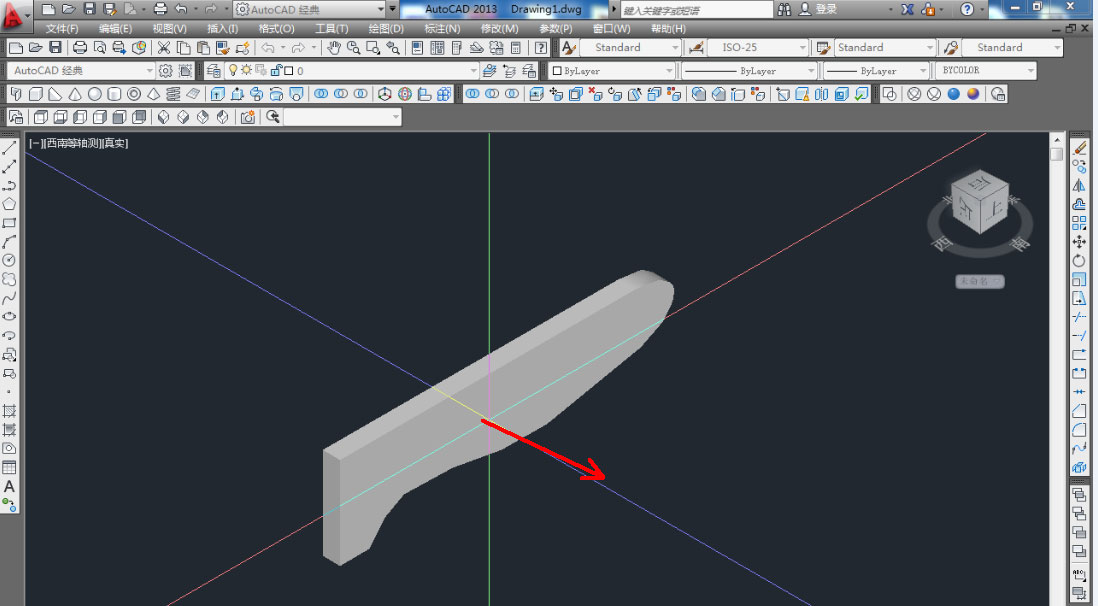This screenshot has width=1098, height=606.
Task: Expand the ISO-25 dimension style dropdown
Action: 759,48
